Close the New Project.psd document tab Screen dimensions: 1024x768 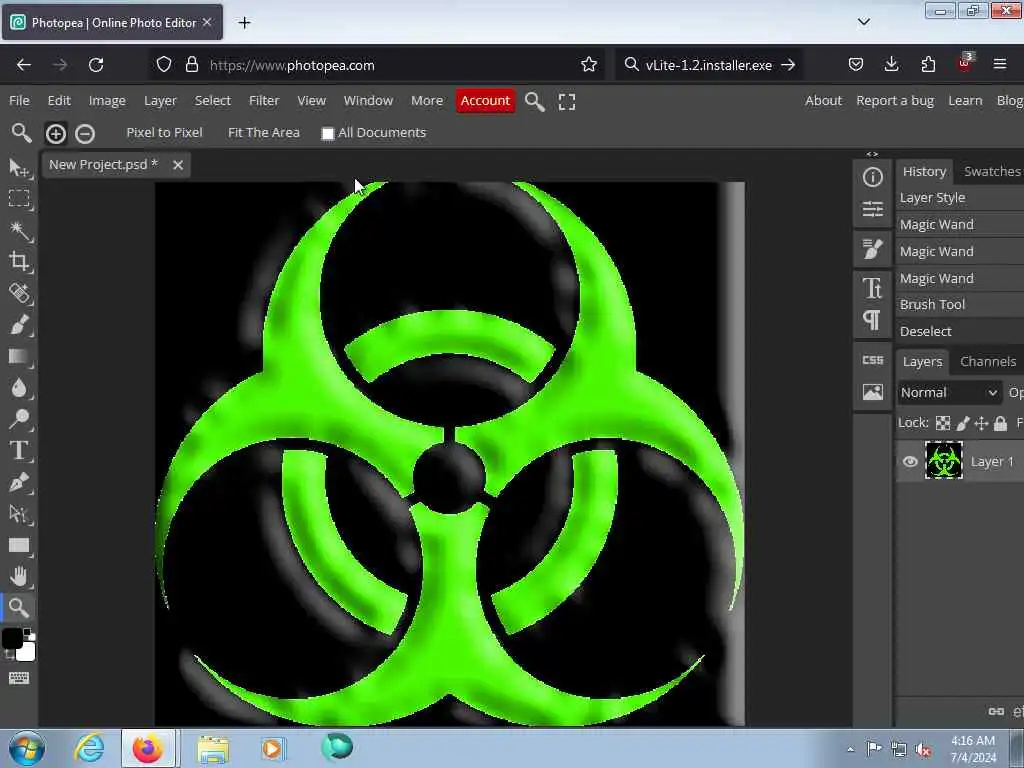178,165
